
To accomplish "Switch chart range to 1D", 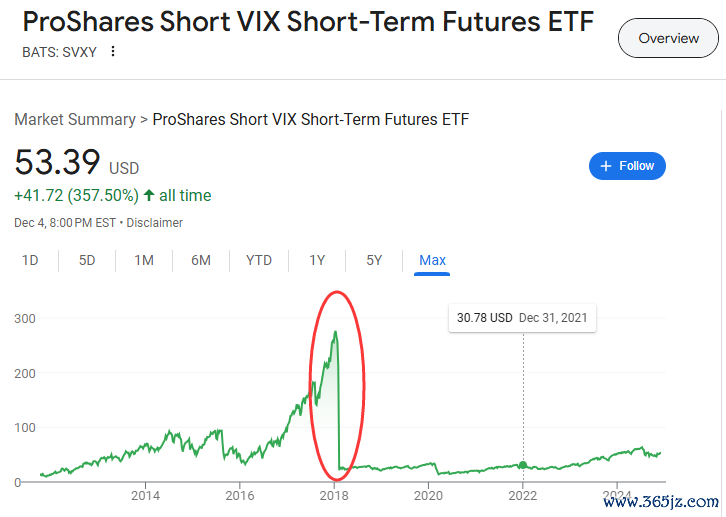I will tap(30, 260).
